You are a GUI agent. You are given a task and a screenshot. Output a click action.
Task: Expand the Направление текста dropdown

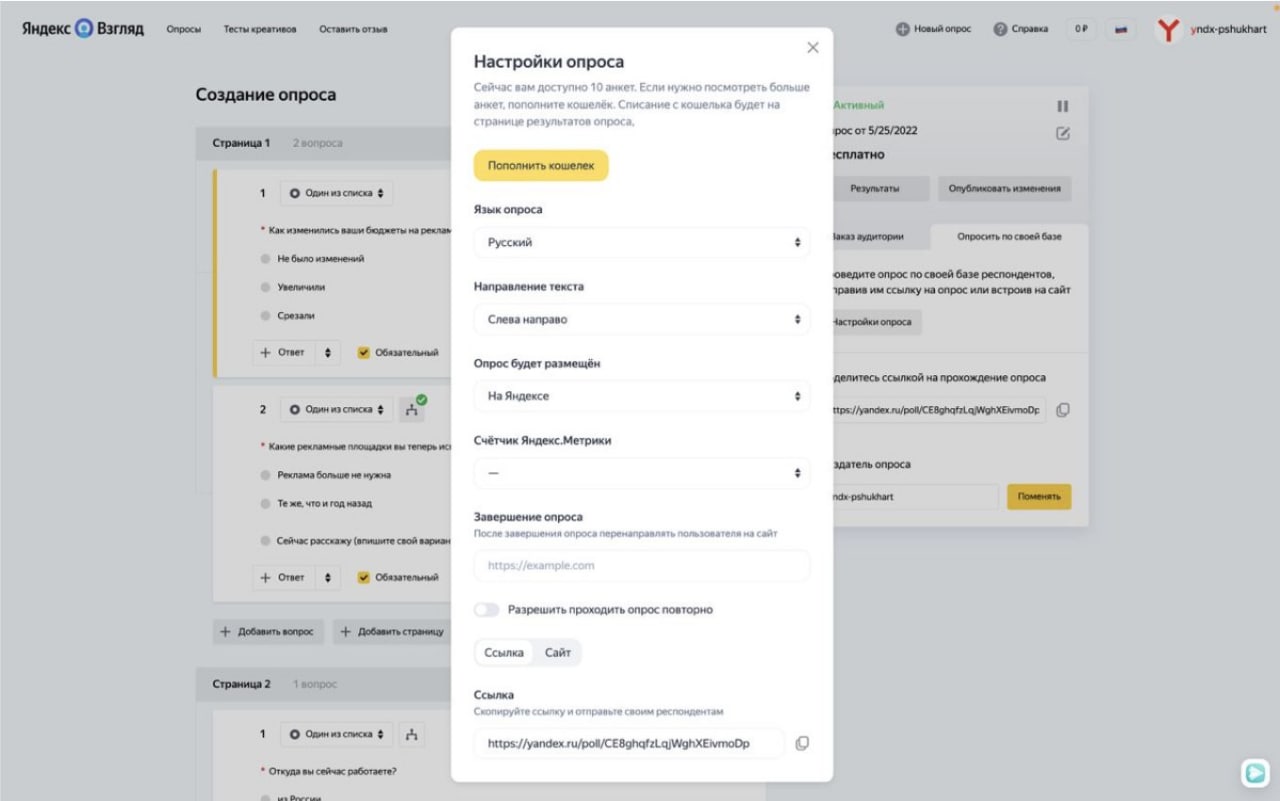click(x=642, y=319)
